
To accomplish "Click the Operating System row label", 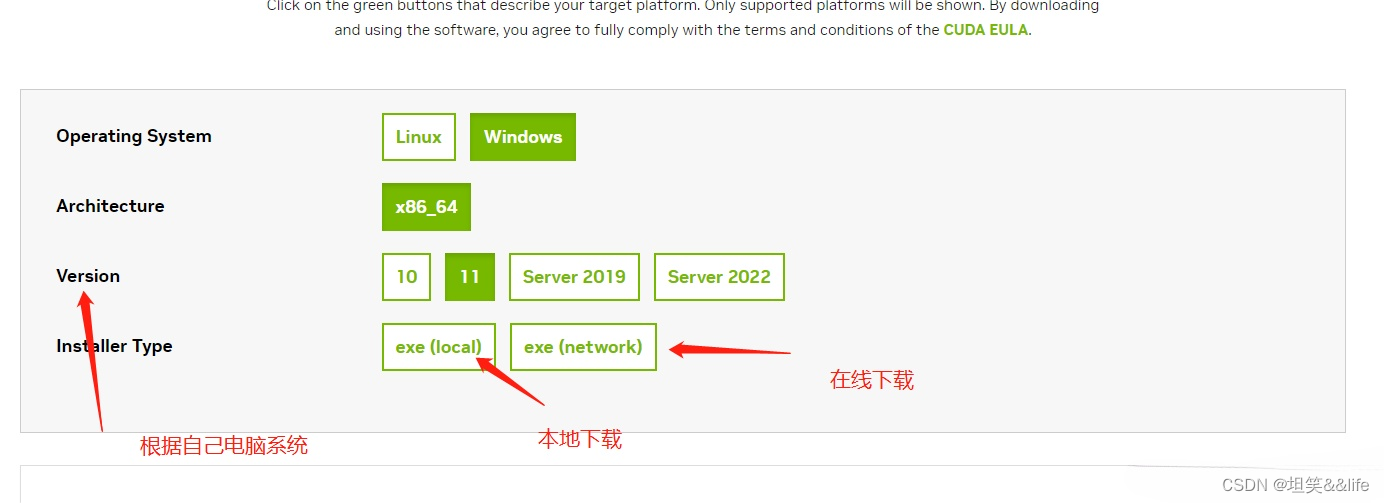I will click(134, 136).
